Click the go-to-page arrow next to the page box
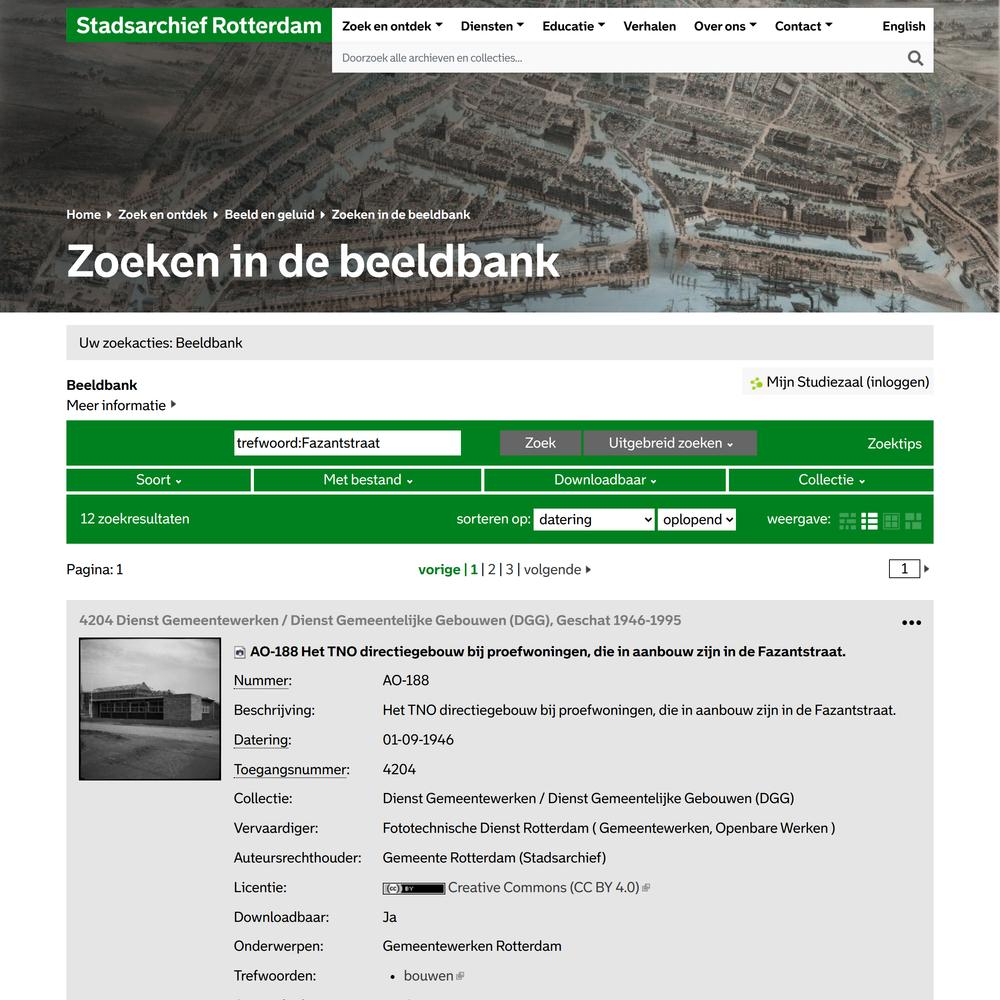 point(927,568)
